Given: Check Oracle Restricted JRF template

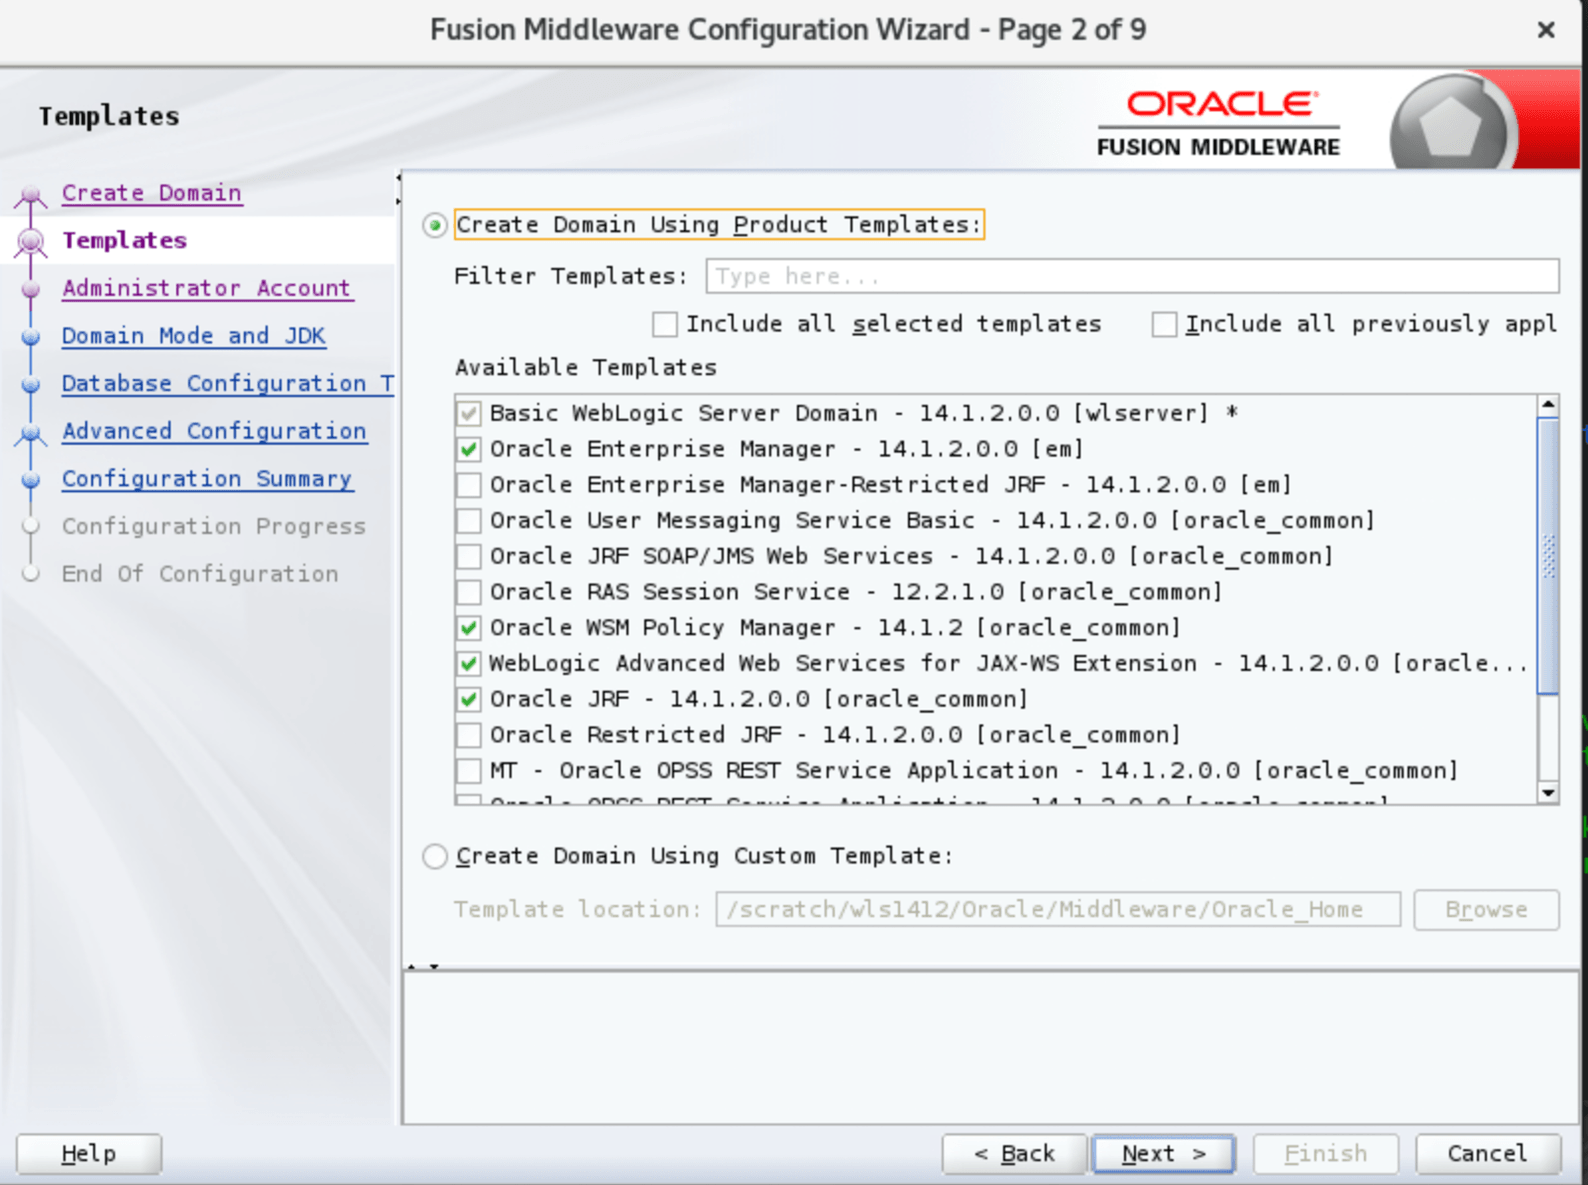Looking at the screenshot, I should pos(468,736).
